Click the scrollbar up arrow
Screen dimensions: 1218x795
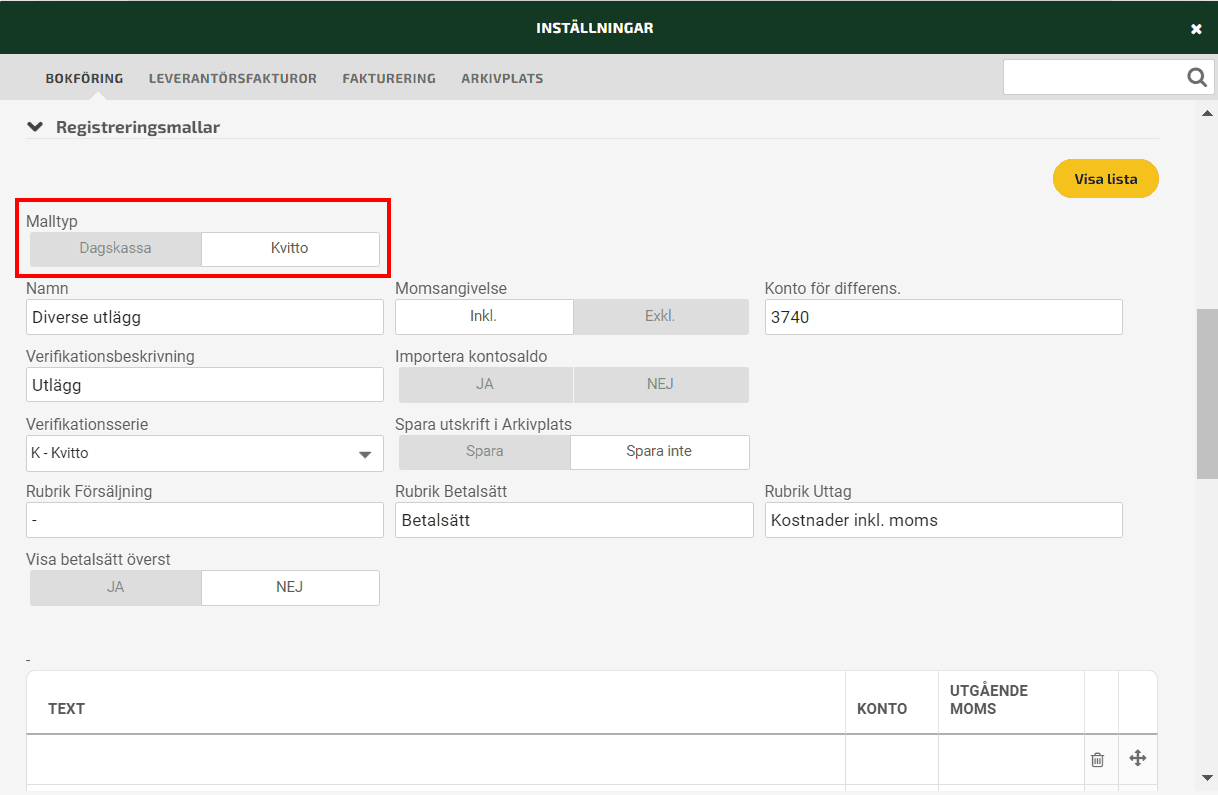coord(1207,113)
